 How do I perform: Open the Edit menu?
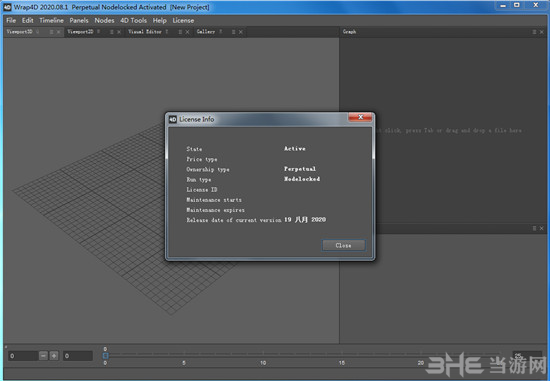(x=28, y=20)
